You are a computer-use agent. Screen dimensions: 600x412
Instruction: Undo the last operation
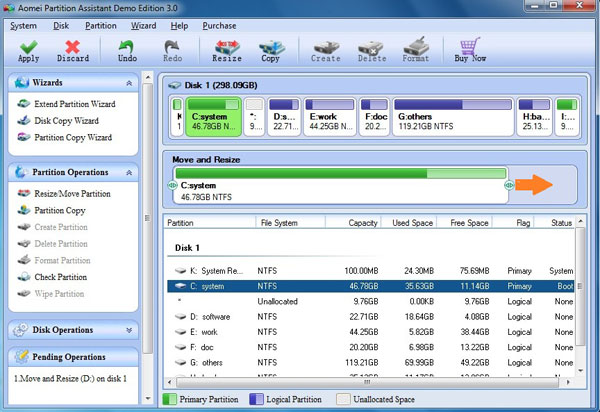coord(127,51)
